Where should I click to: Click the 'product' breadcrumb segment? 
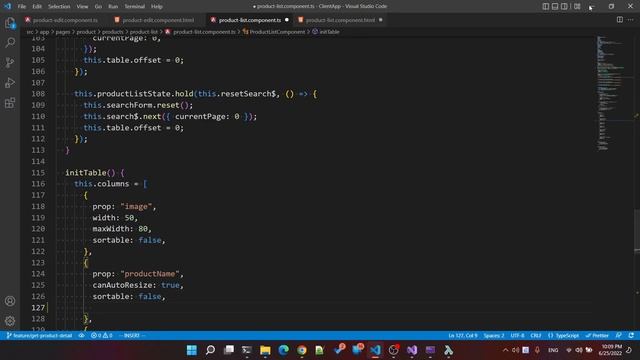86,31
